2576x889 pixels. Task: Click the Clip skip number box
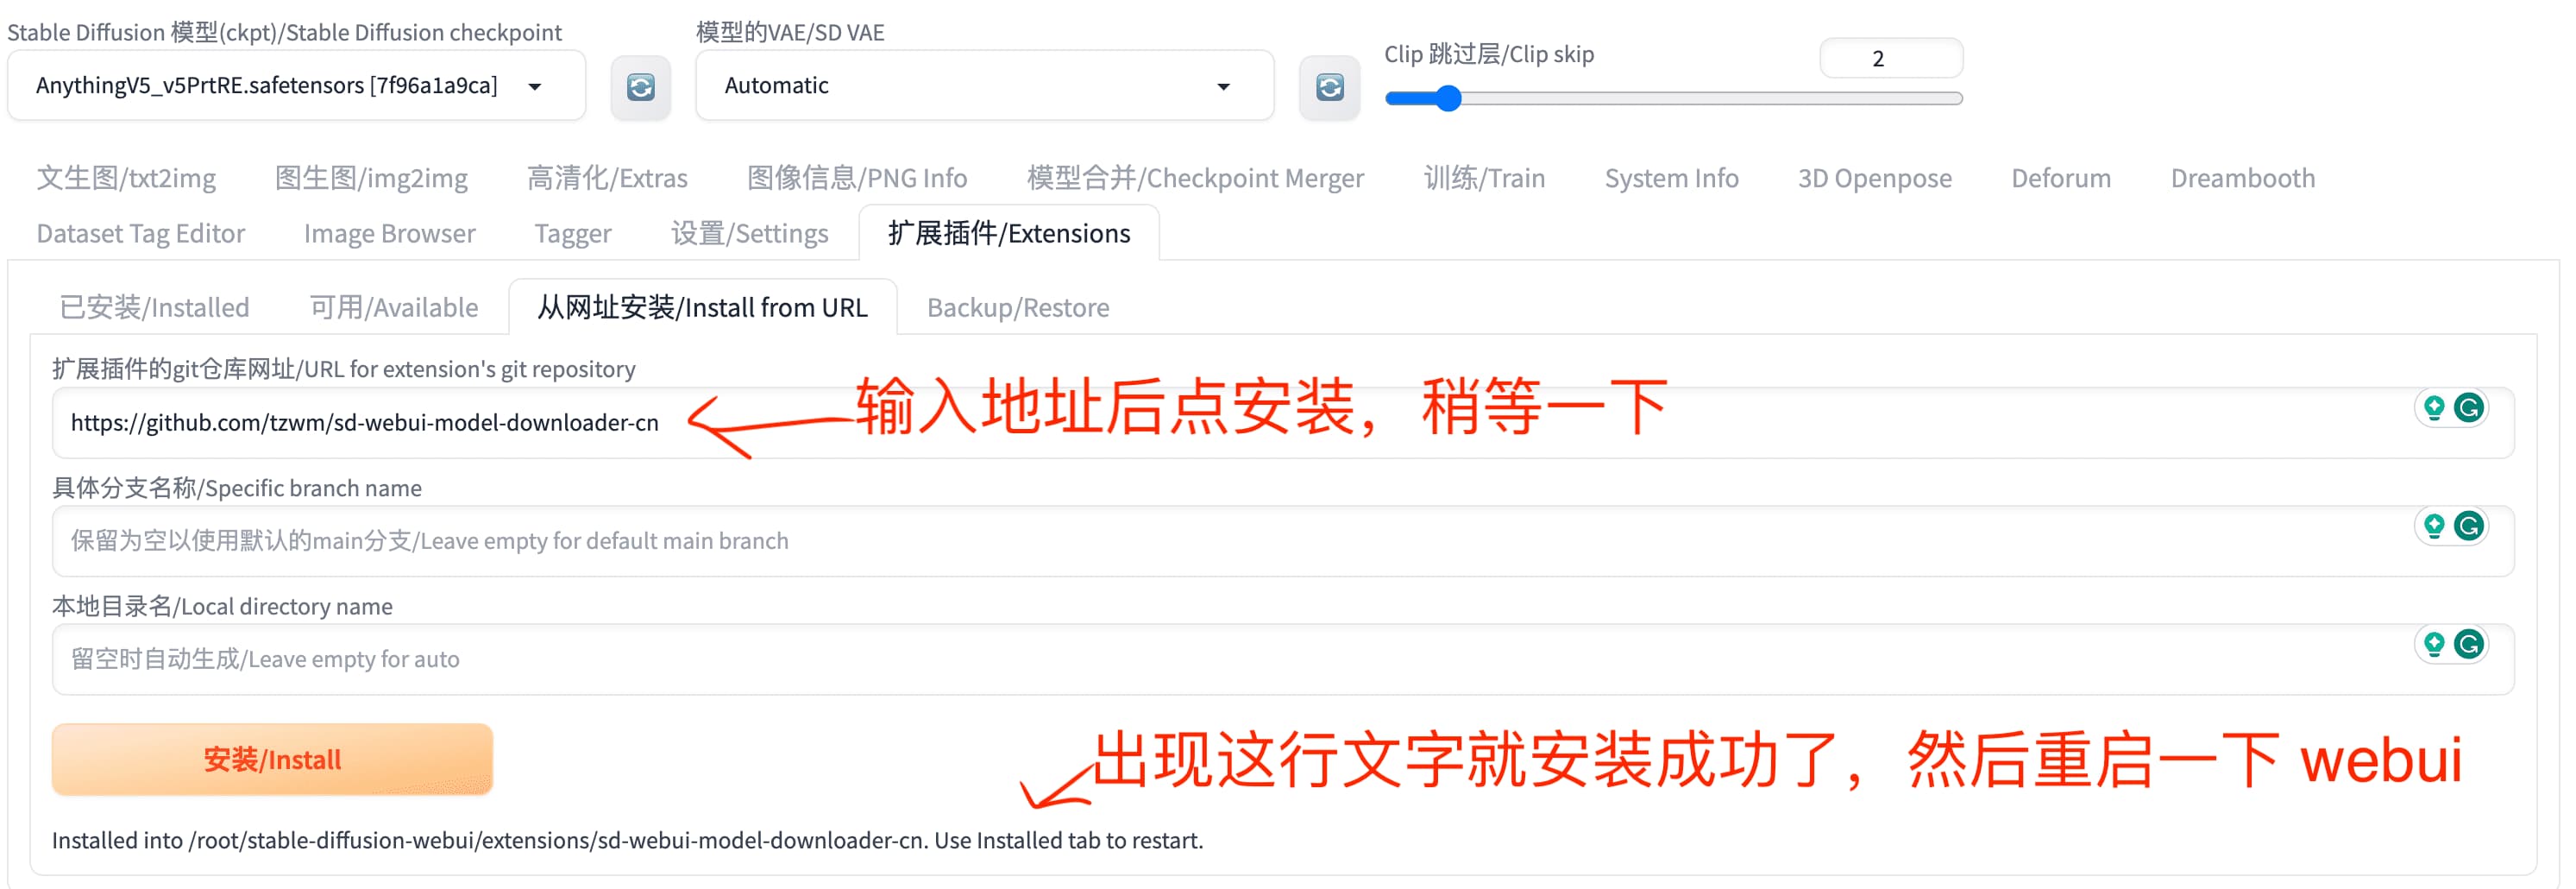1890,58
